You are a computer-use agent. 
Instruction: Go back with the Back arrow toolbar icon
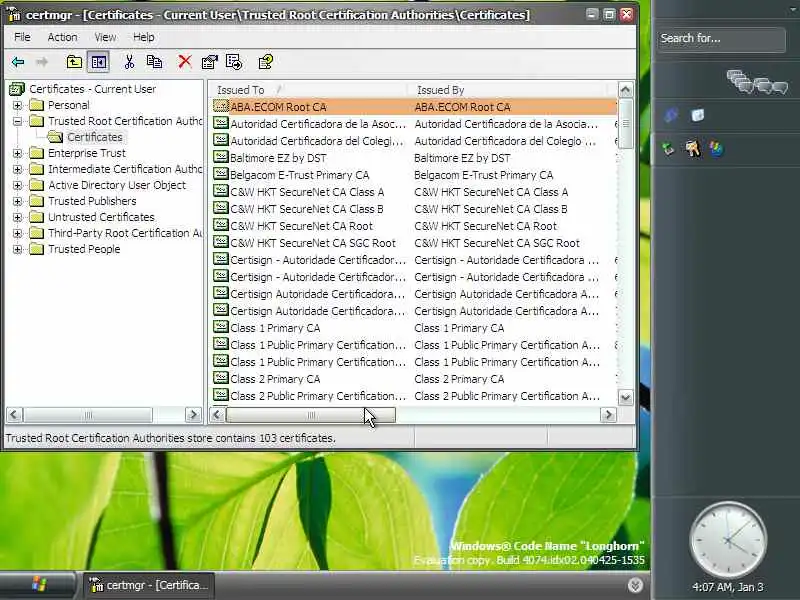(x=18, y=62)
